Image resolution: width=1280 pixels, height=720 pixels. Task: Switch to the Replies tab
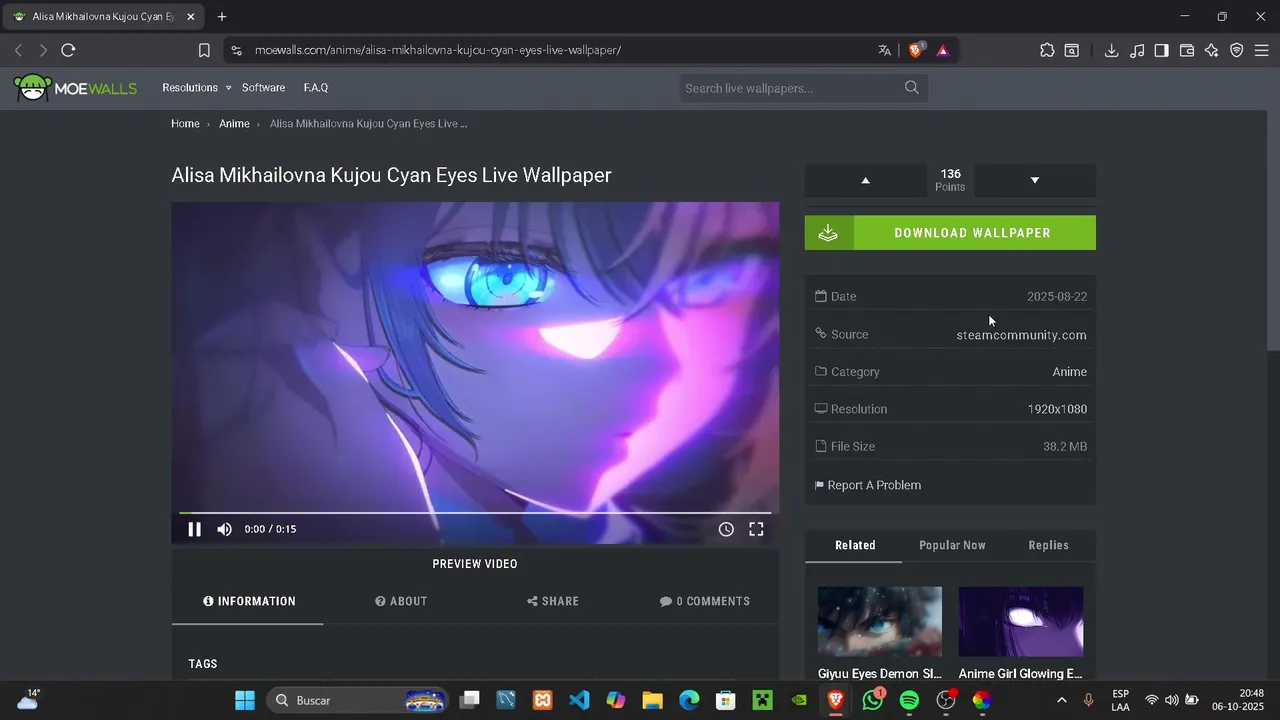pyautogui.click(x=1048, y=545)
